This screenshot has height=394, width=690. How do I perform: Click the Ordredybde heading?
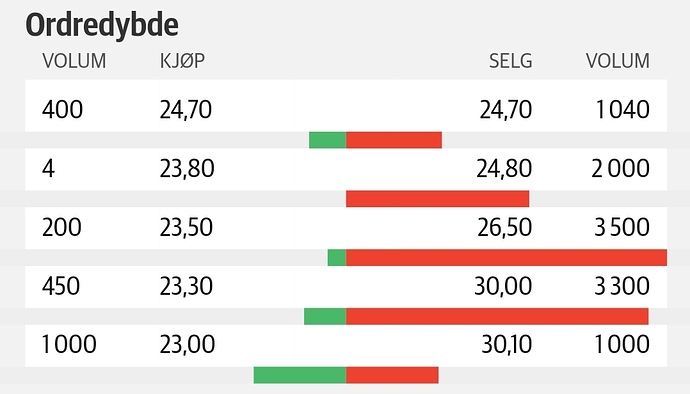click(x=102, y=25)
